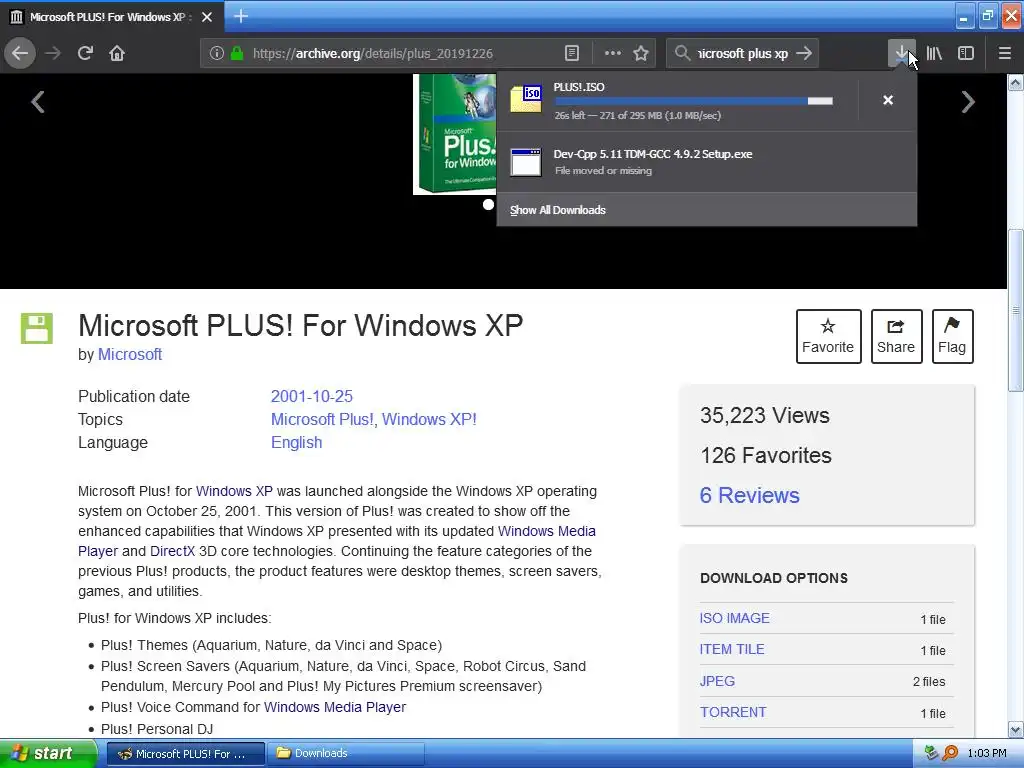Select the white carousel dot indicator
The image size is (1024, 768).
488,204
